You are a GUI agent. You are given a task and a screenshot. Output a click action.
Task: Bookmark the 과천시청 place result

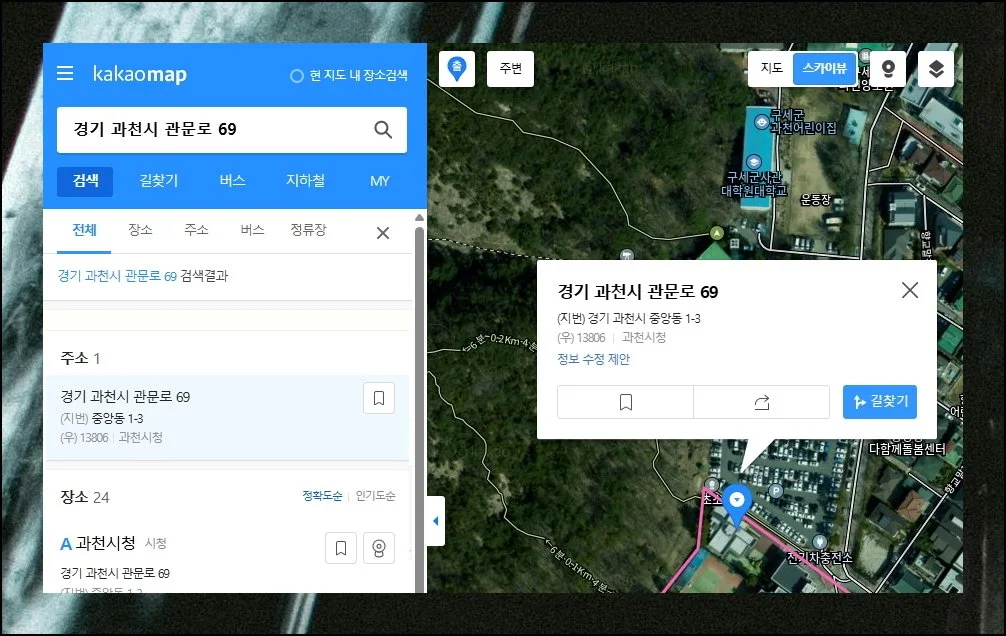click(341, 548)
